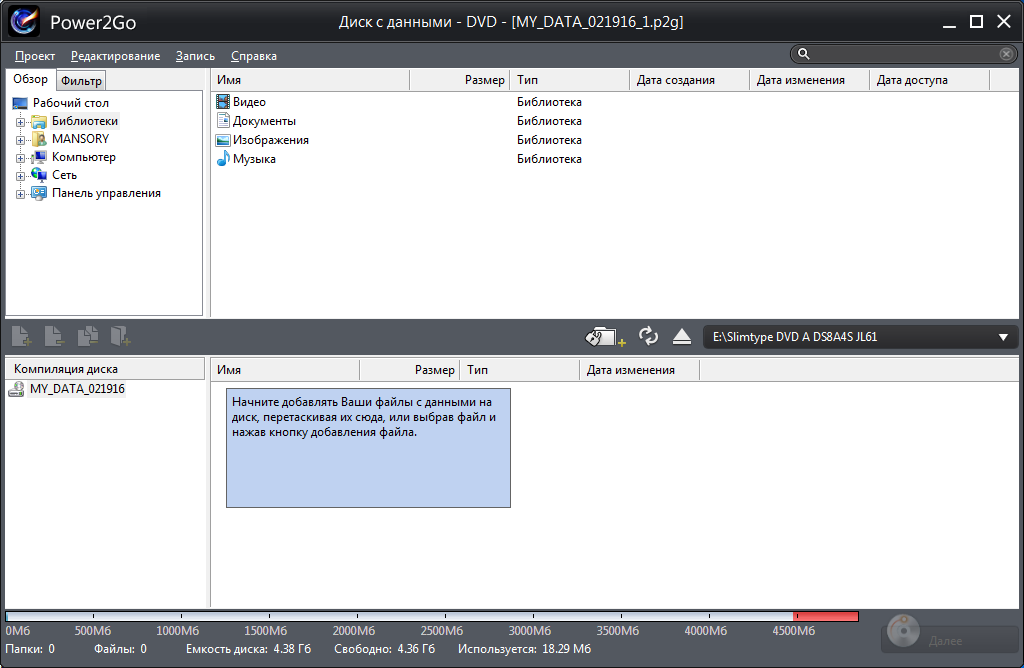Eject the disc tray

click(x=682, y=337)
